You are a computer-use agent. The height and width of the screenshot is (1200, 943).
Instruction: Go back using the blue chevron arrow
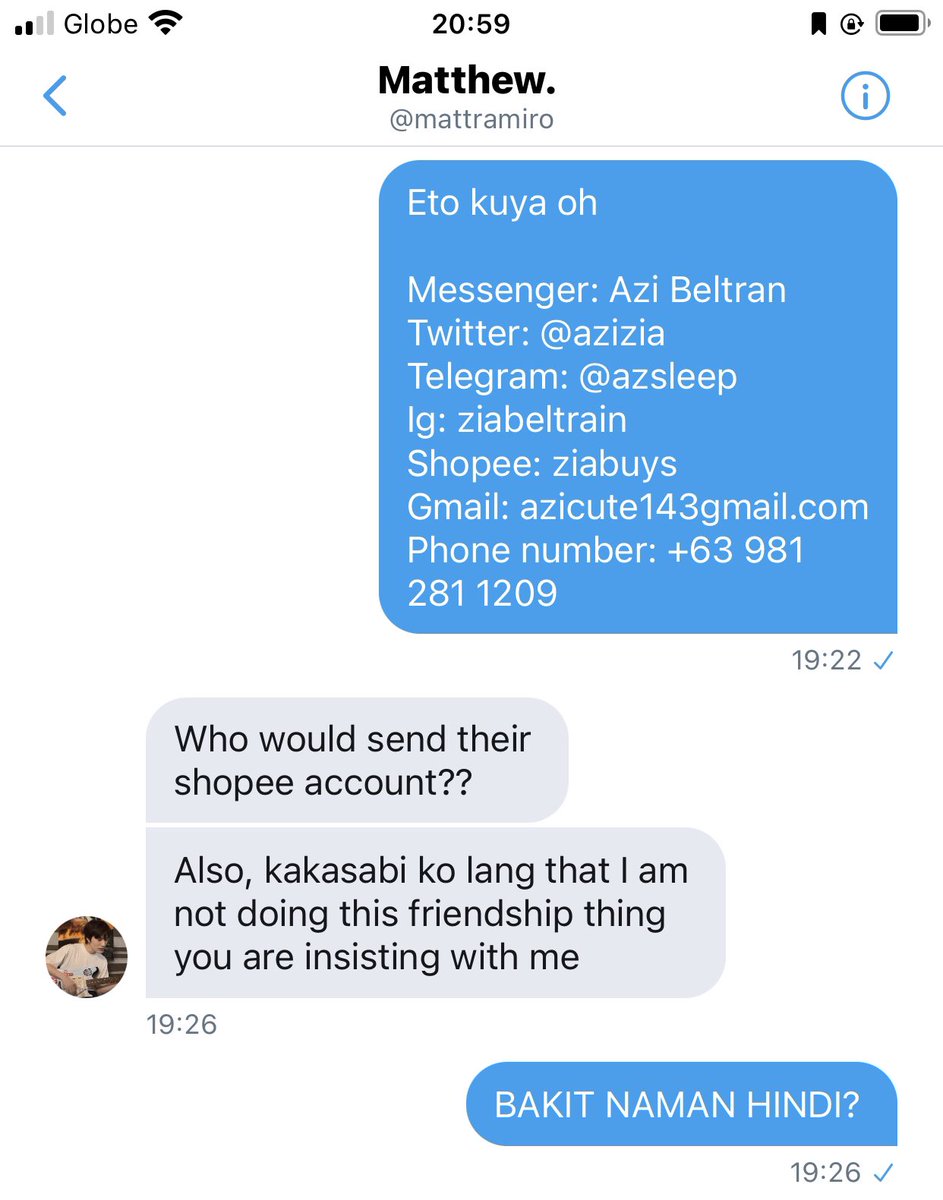[55, 96]
